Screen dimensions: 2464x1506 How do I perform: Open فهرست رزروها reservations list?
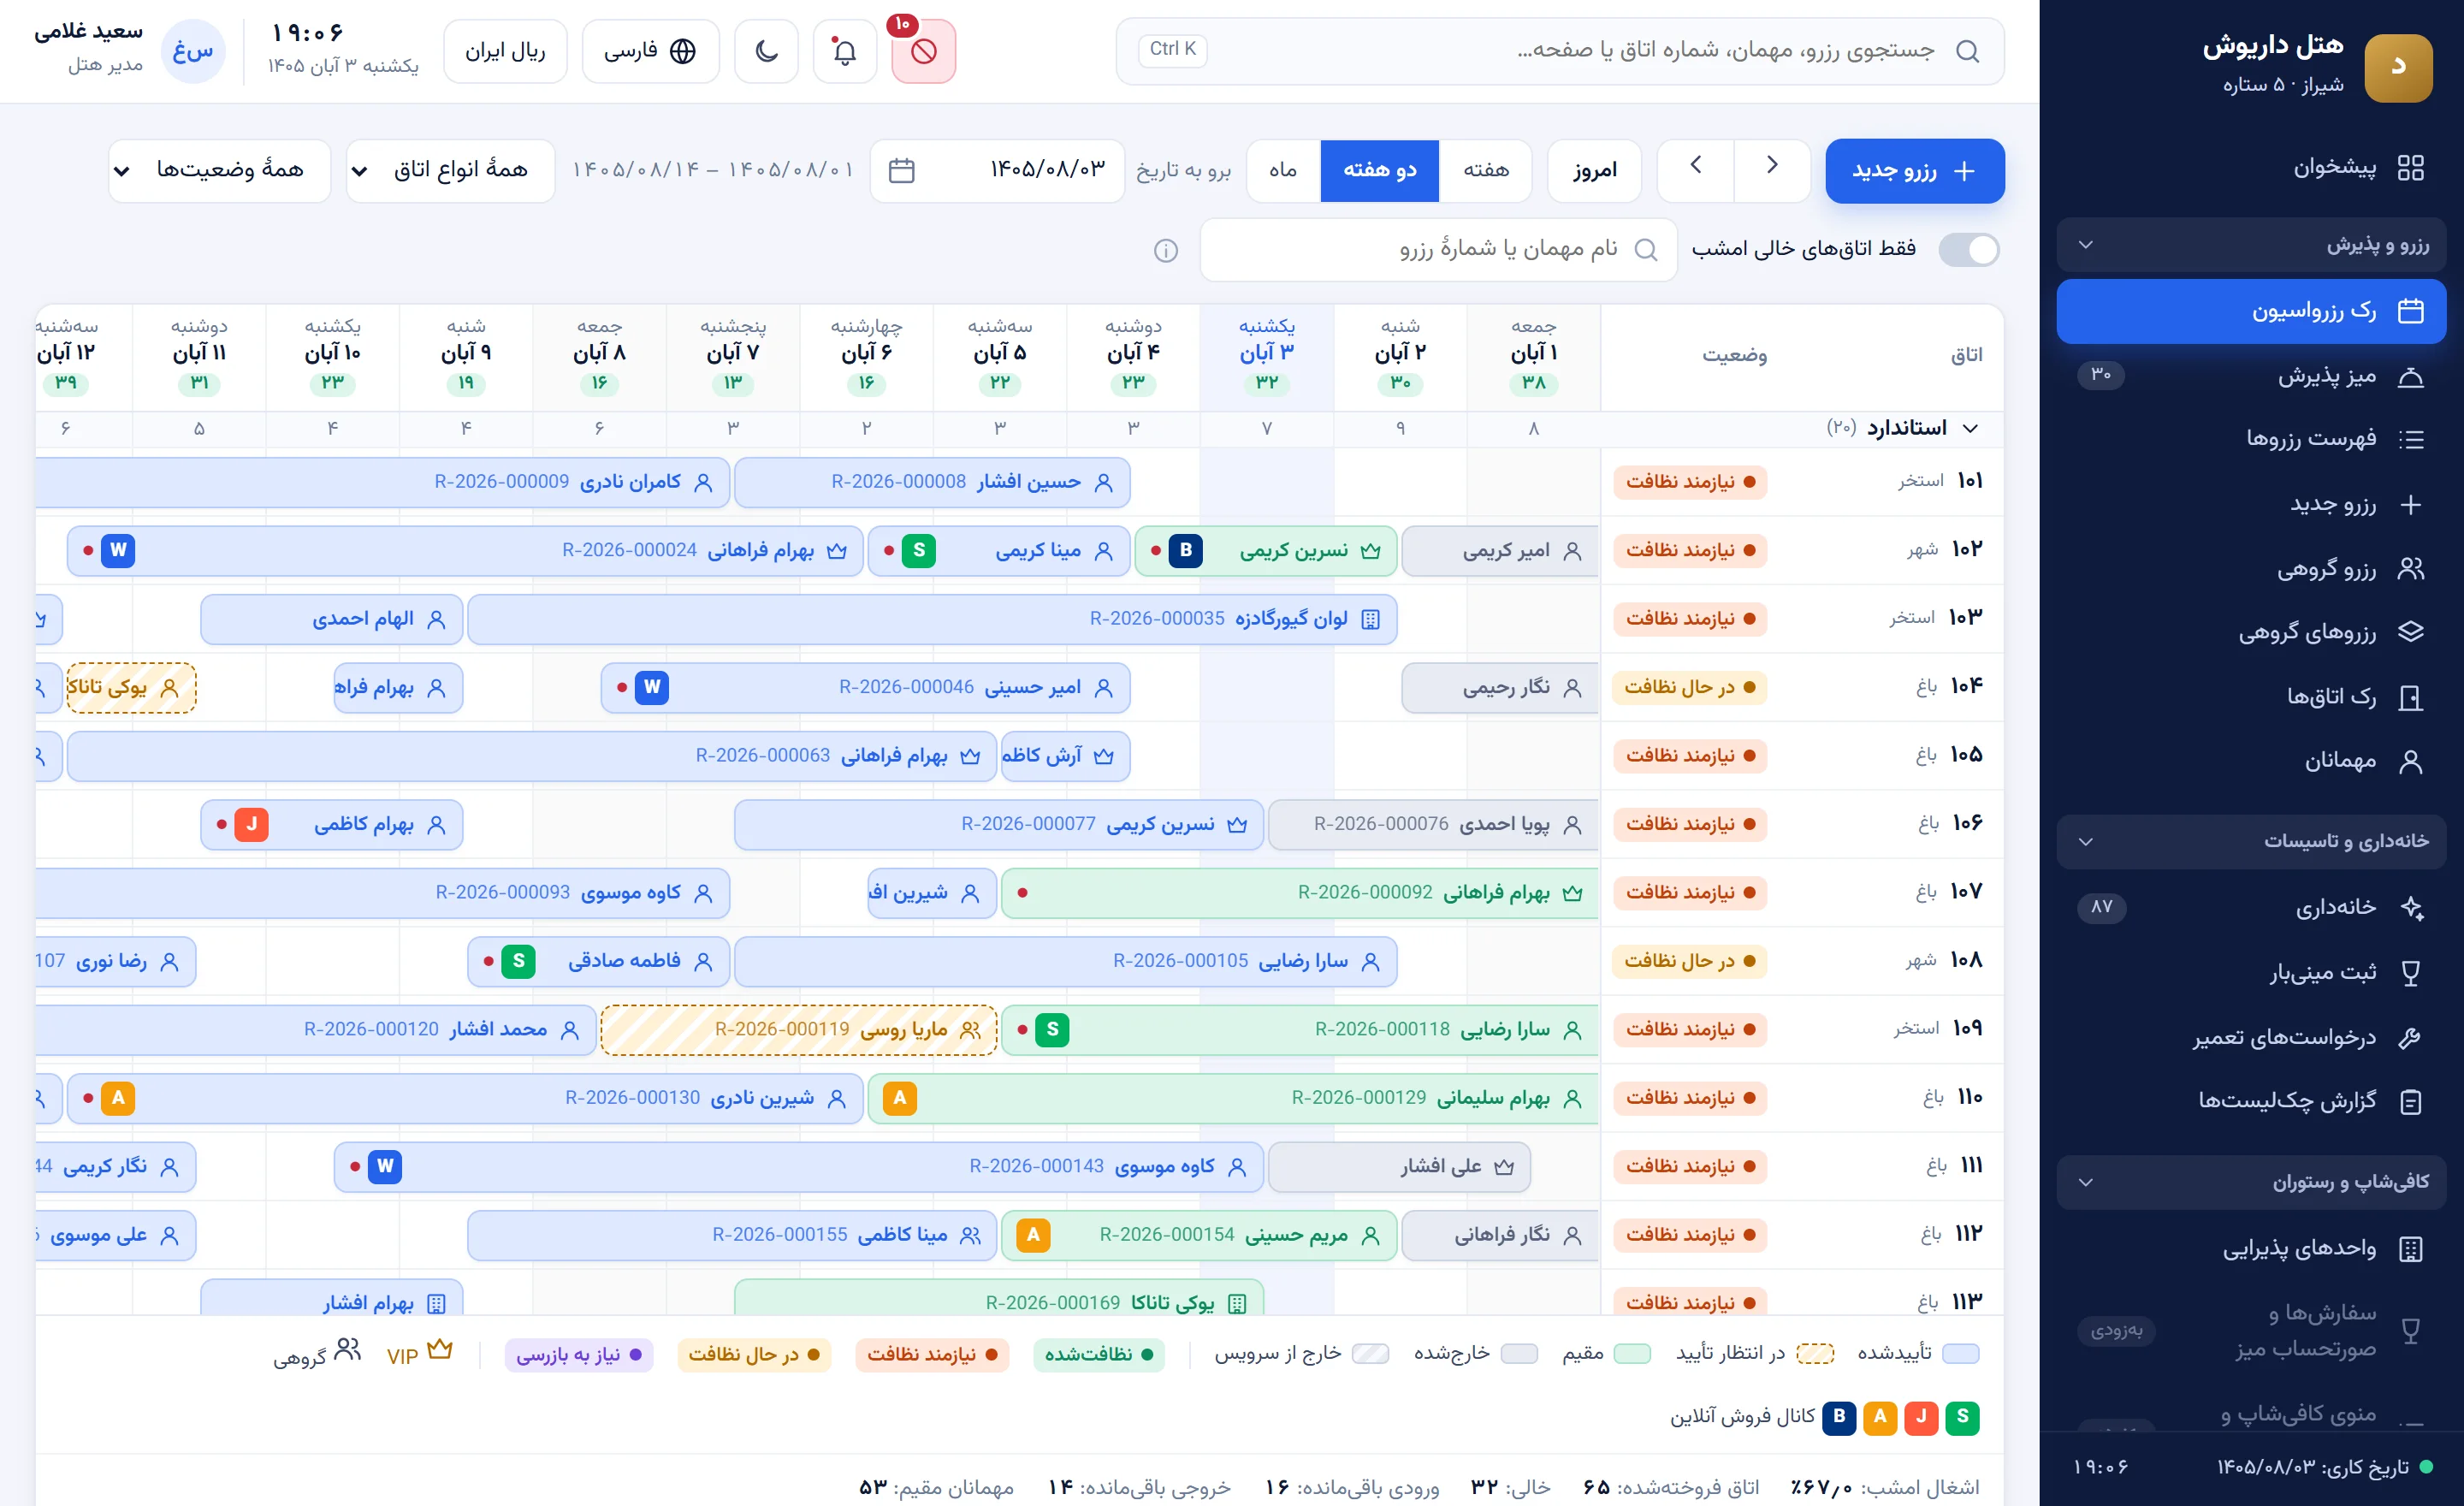click(x=2251, y=439)
